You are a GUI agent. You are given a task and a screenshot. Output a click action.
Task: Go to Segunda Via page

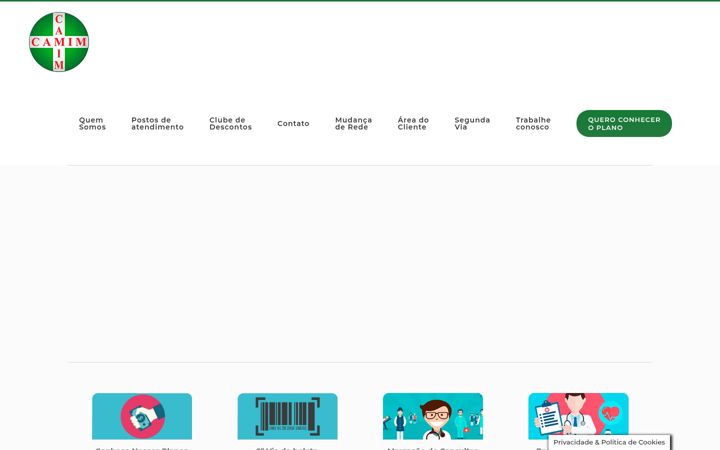pos(472,124)
